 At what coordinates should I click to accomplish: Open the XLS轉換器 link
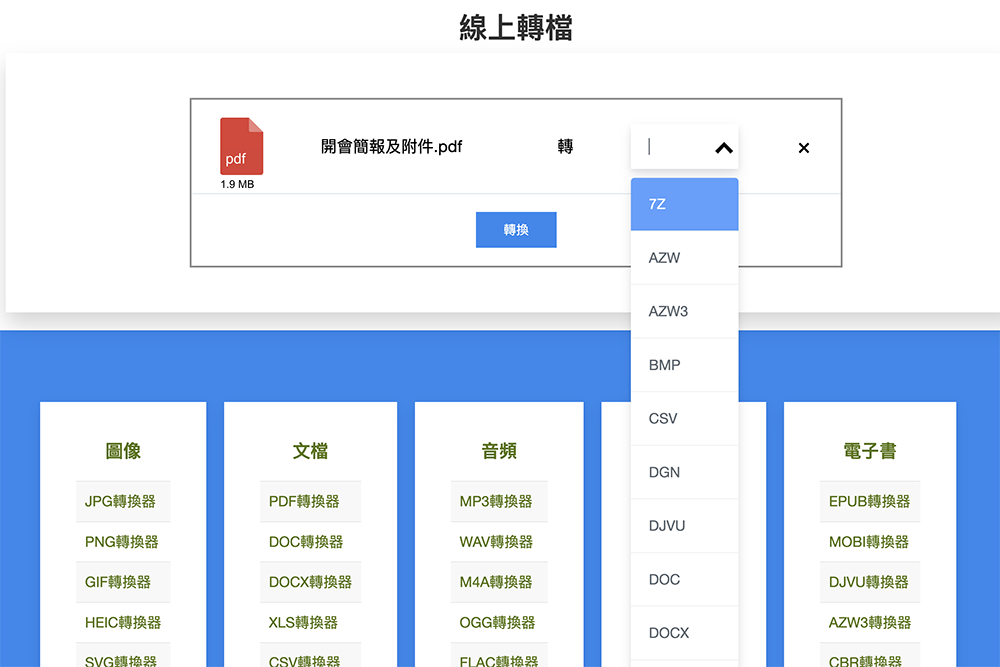pyautogui.click(x=310, y=621)
